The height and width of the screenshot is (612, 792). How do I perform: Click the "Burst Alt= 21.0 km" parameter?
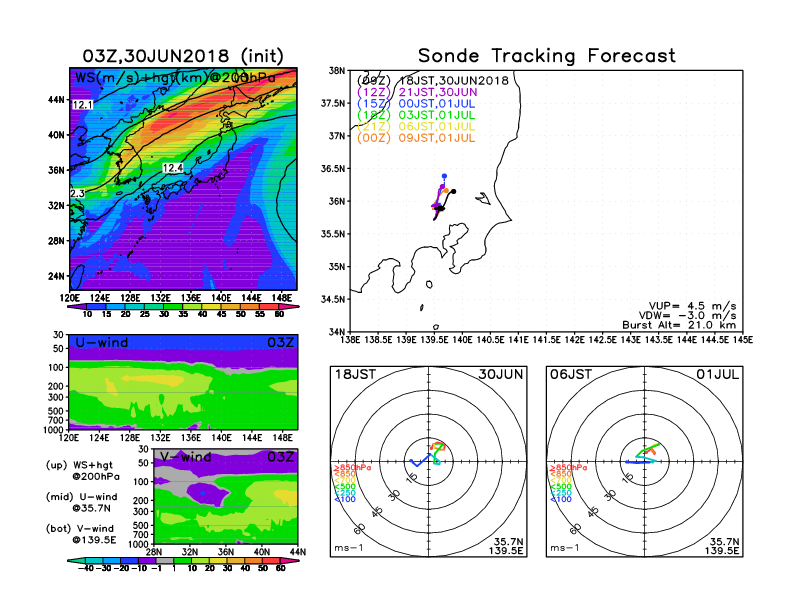(679, 325)
